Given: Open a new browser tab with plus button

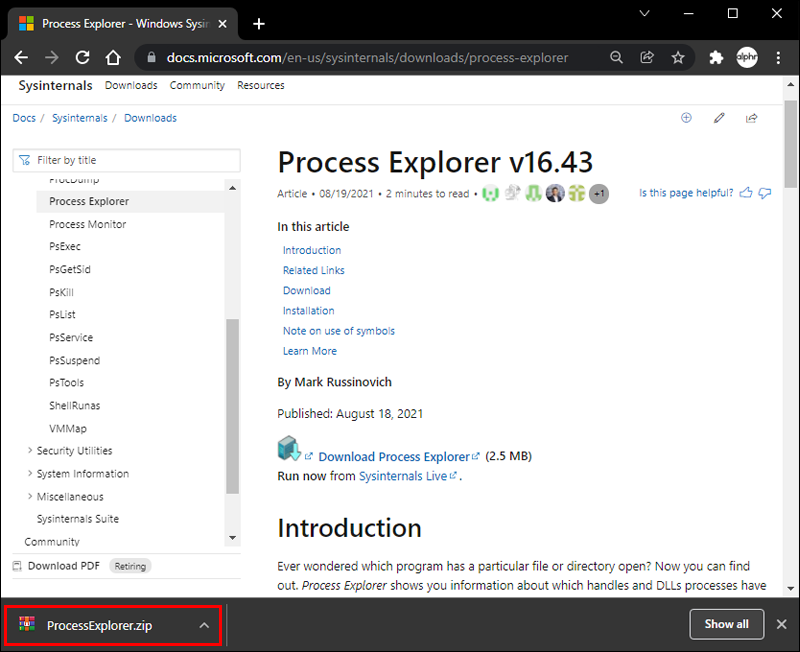Looking at the screenshot, I should (259, 24).
